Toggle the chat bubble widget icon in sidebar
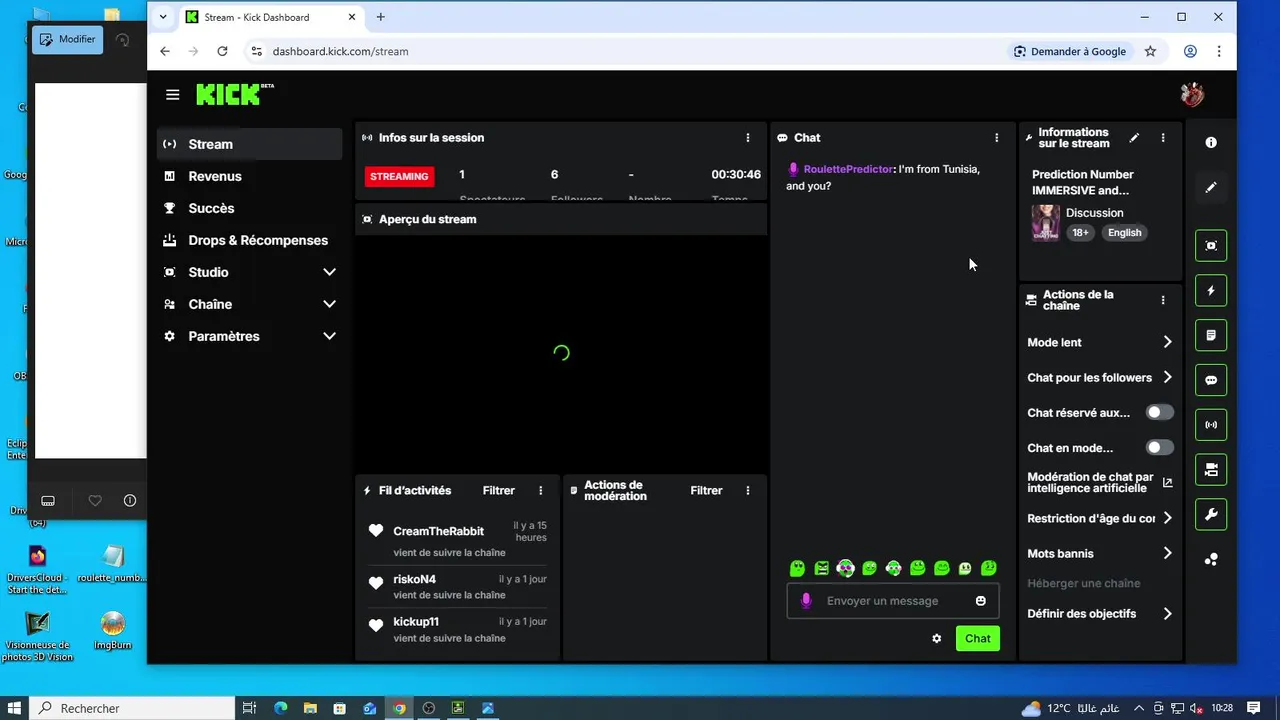1280x720 pixels. tap(1211, 380)
